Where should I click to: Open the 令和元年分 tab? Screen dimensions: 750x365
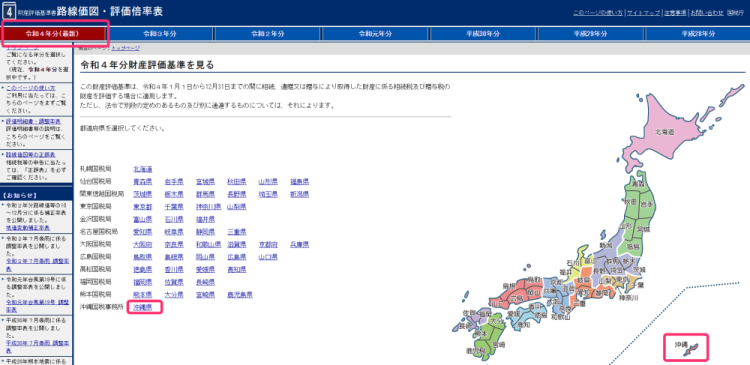point(375,33)
